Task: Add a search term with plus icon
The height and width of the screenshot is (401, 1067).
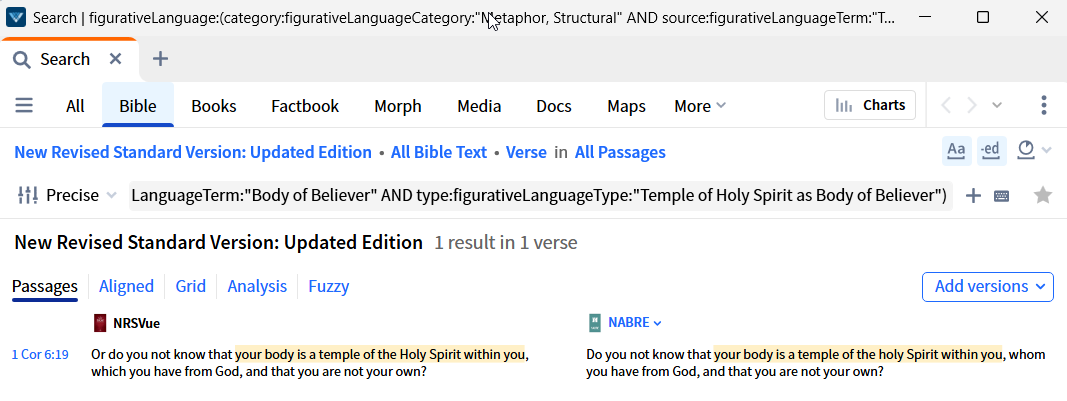Action: click(974, 196)
